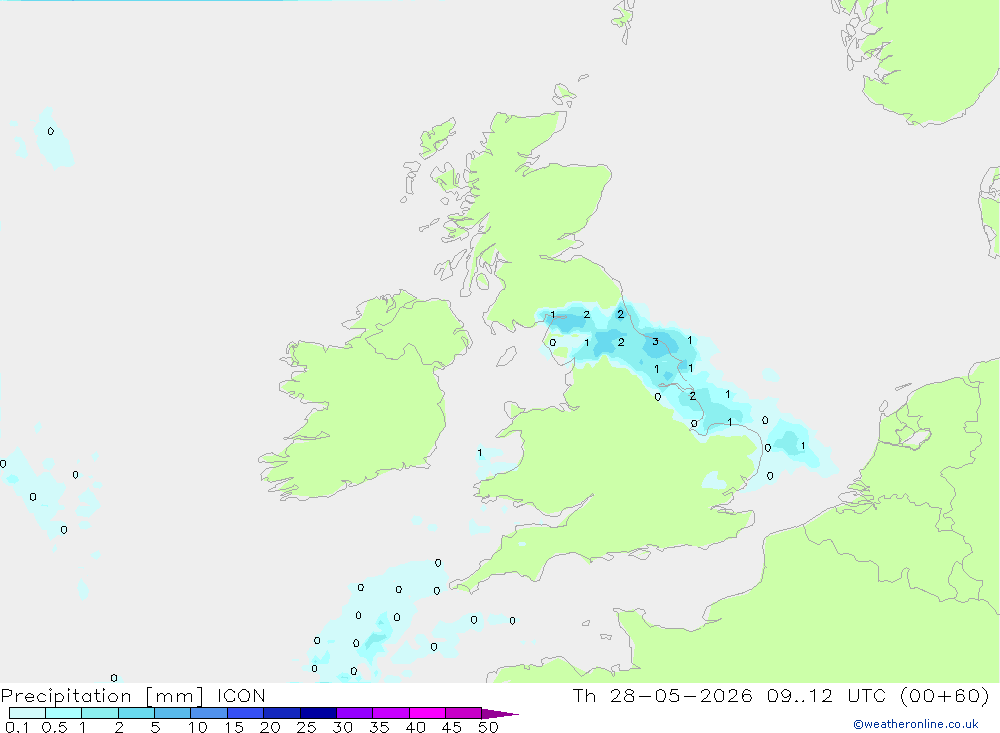
Task: Click the 0.5–1 mm light cyan legend swatch
Action: [63, 713]
